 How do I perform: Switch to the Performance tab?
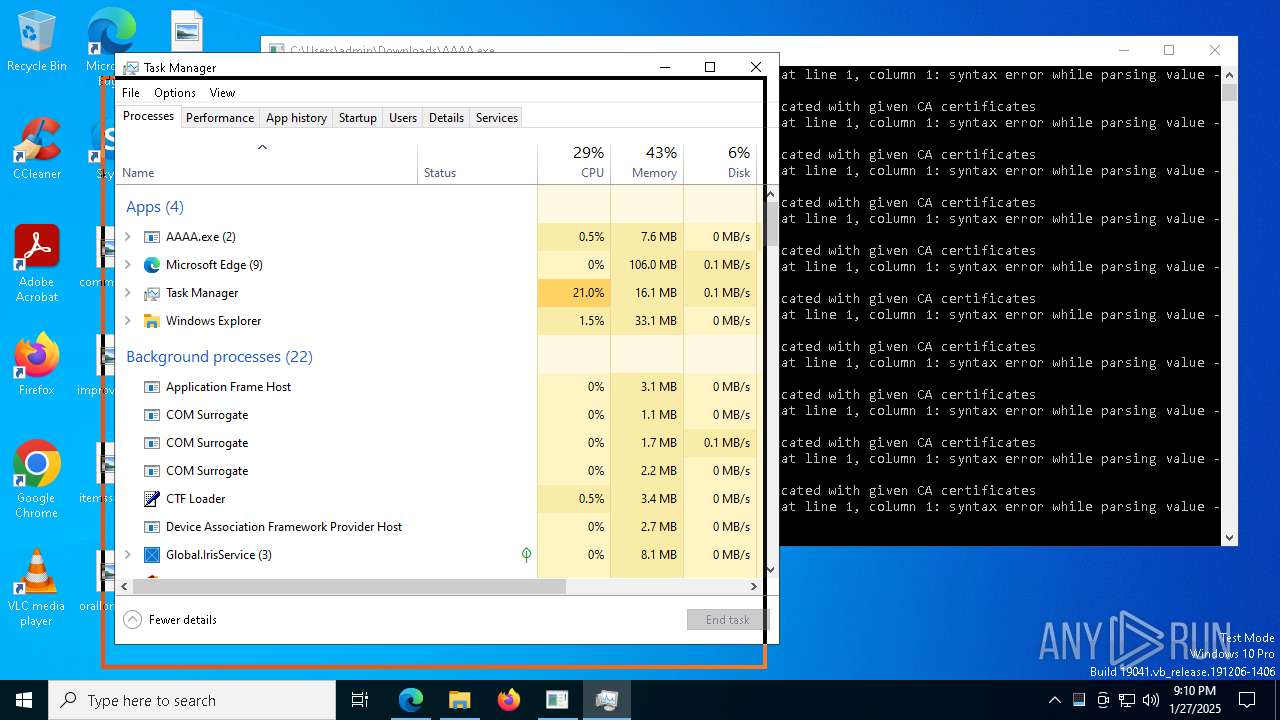pyautogui.click(x=220, y=117)
